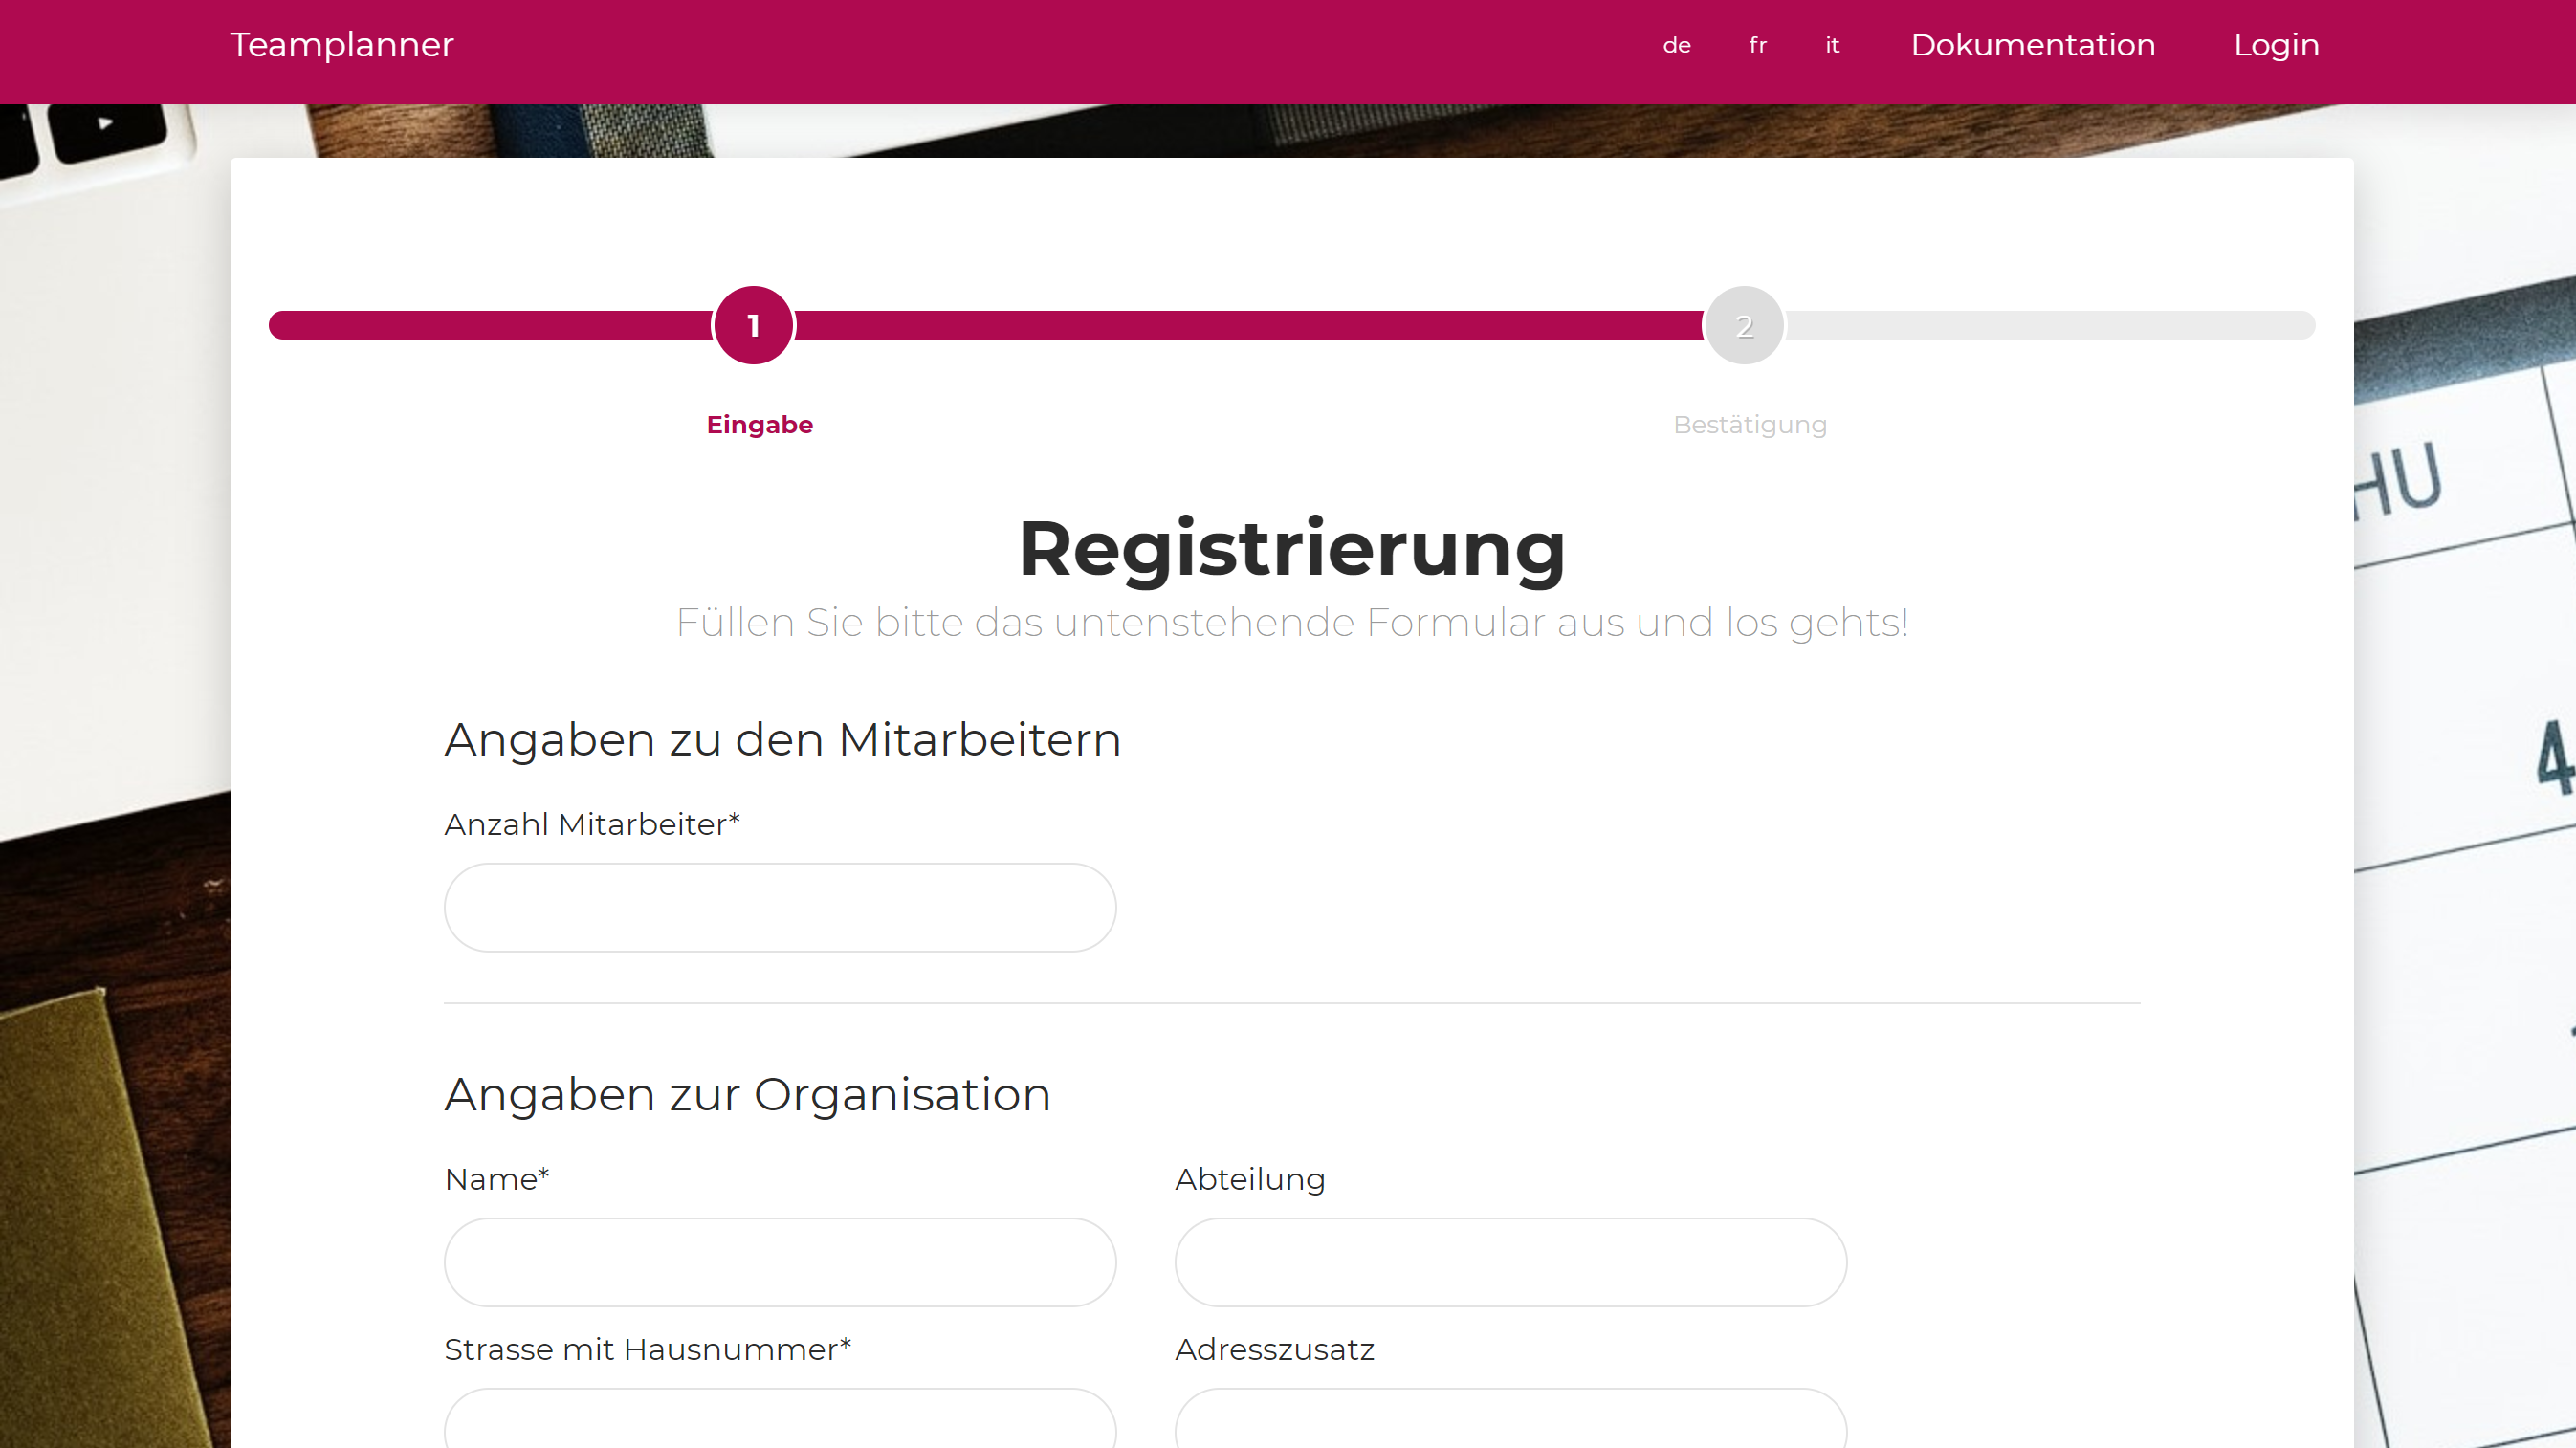Viewport: 2576px width, 1448px height.
Task: Click the Name* label
Action: [x=497, y=1179]
